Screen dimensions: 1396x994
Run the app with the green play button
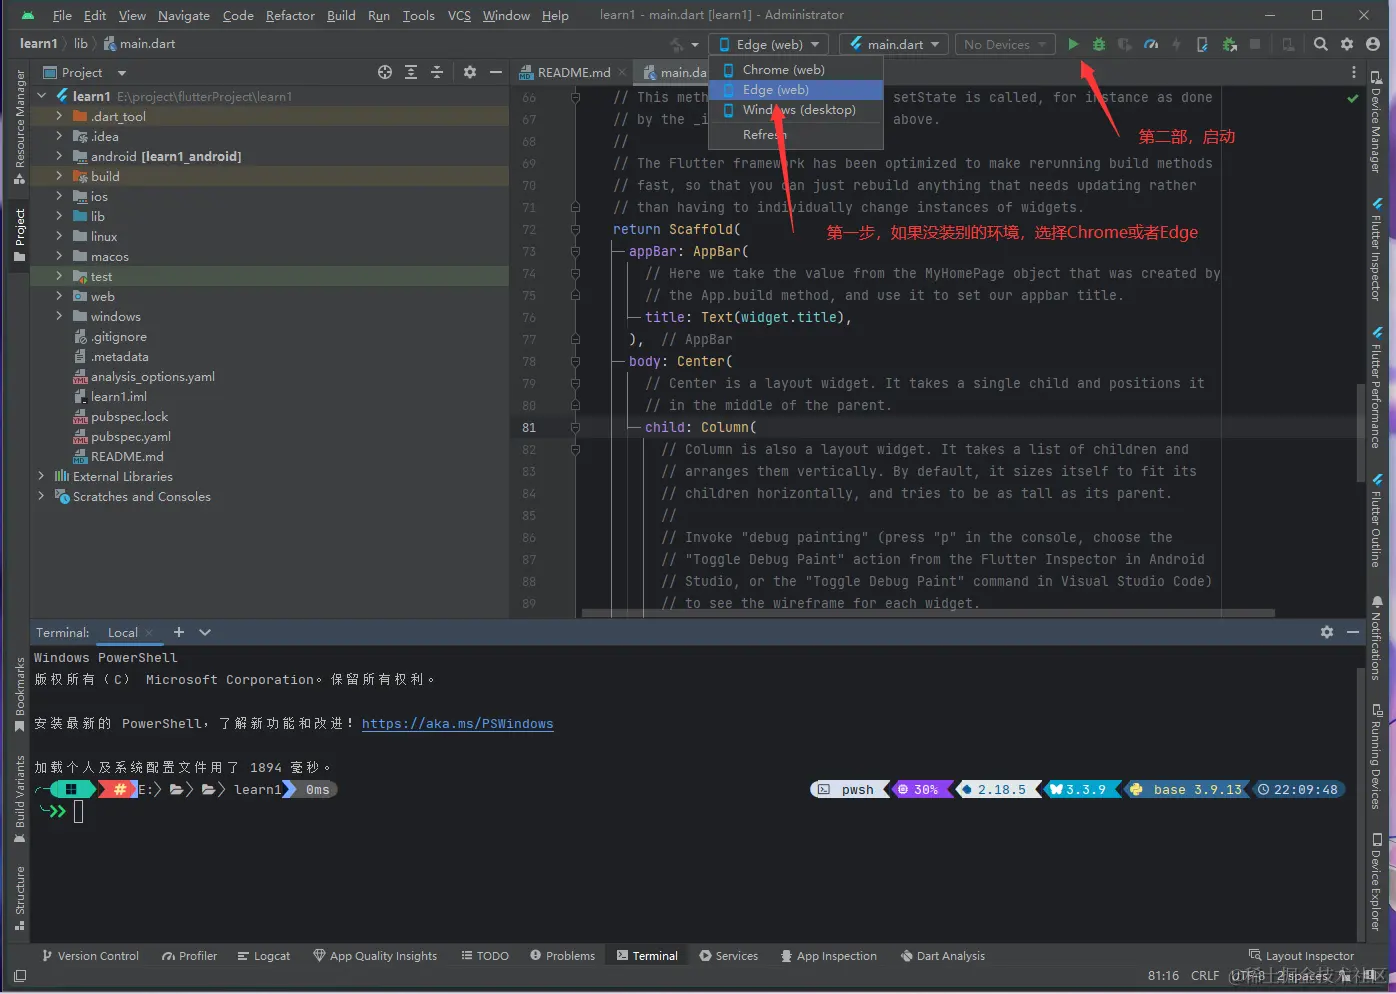[x=1073, y=44]
